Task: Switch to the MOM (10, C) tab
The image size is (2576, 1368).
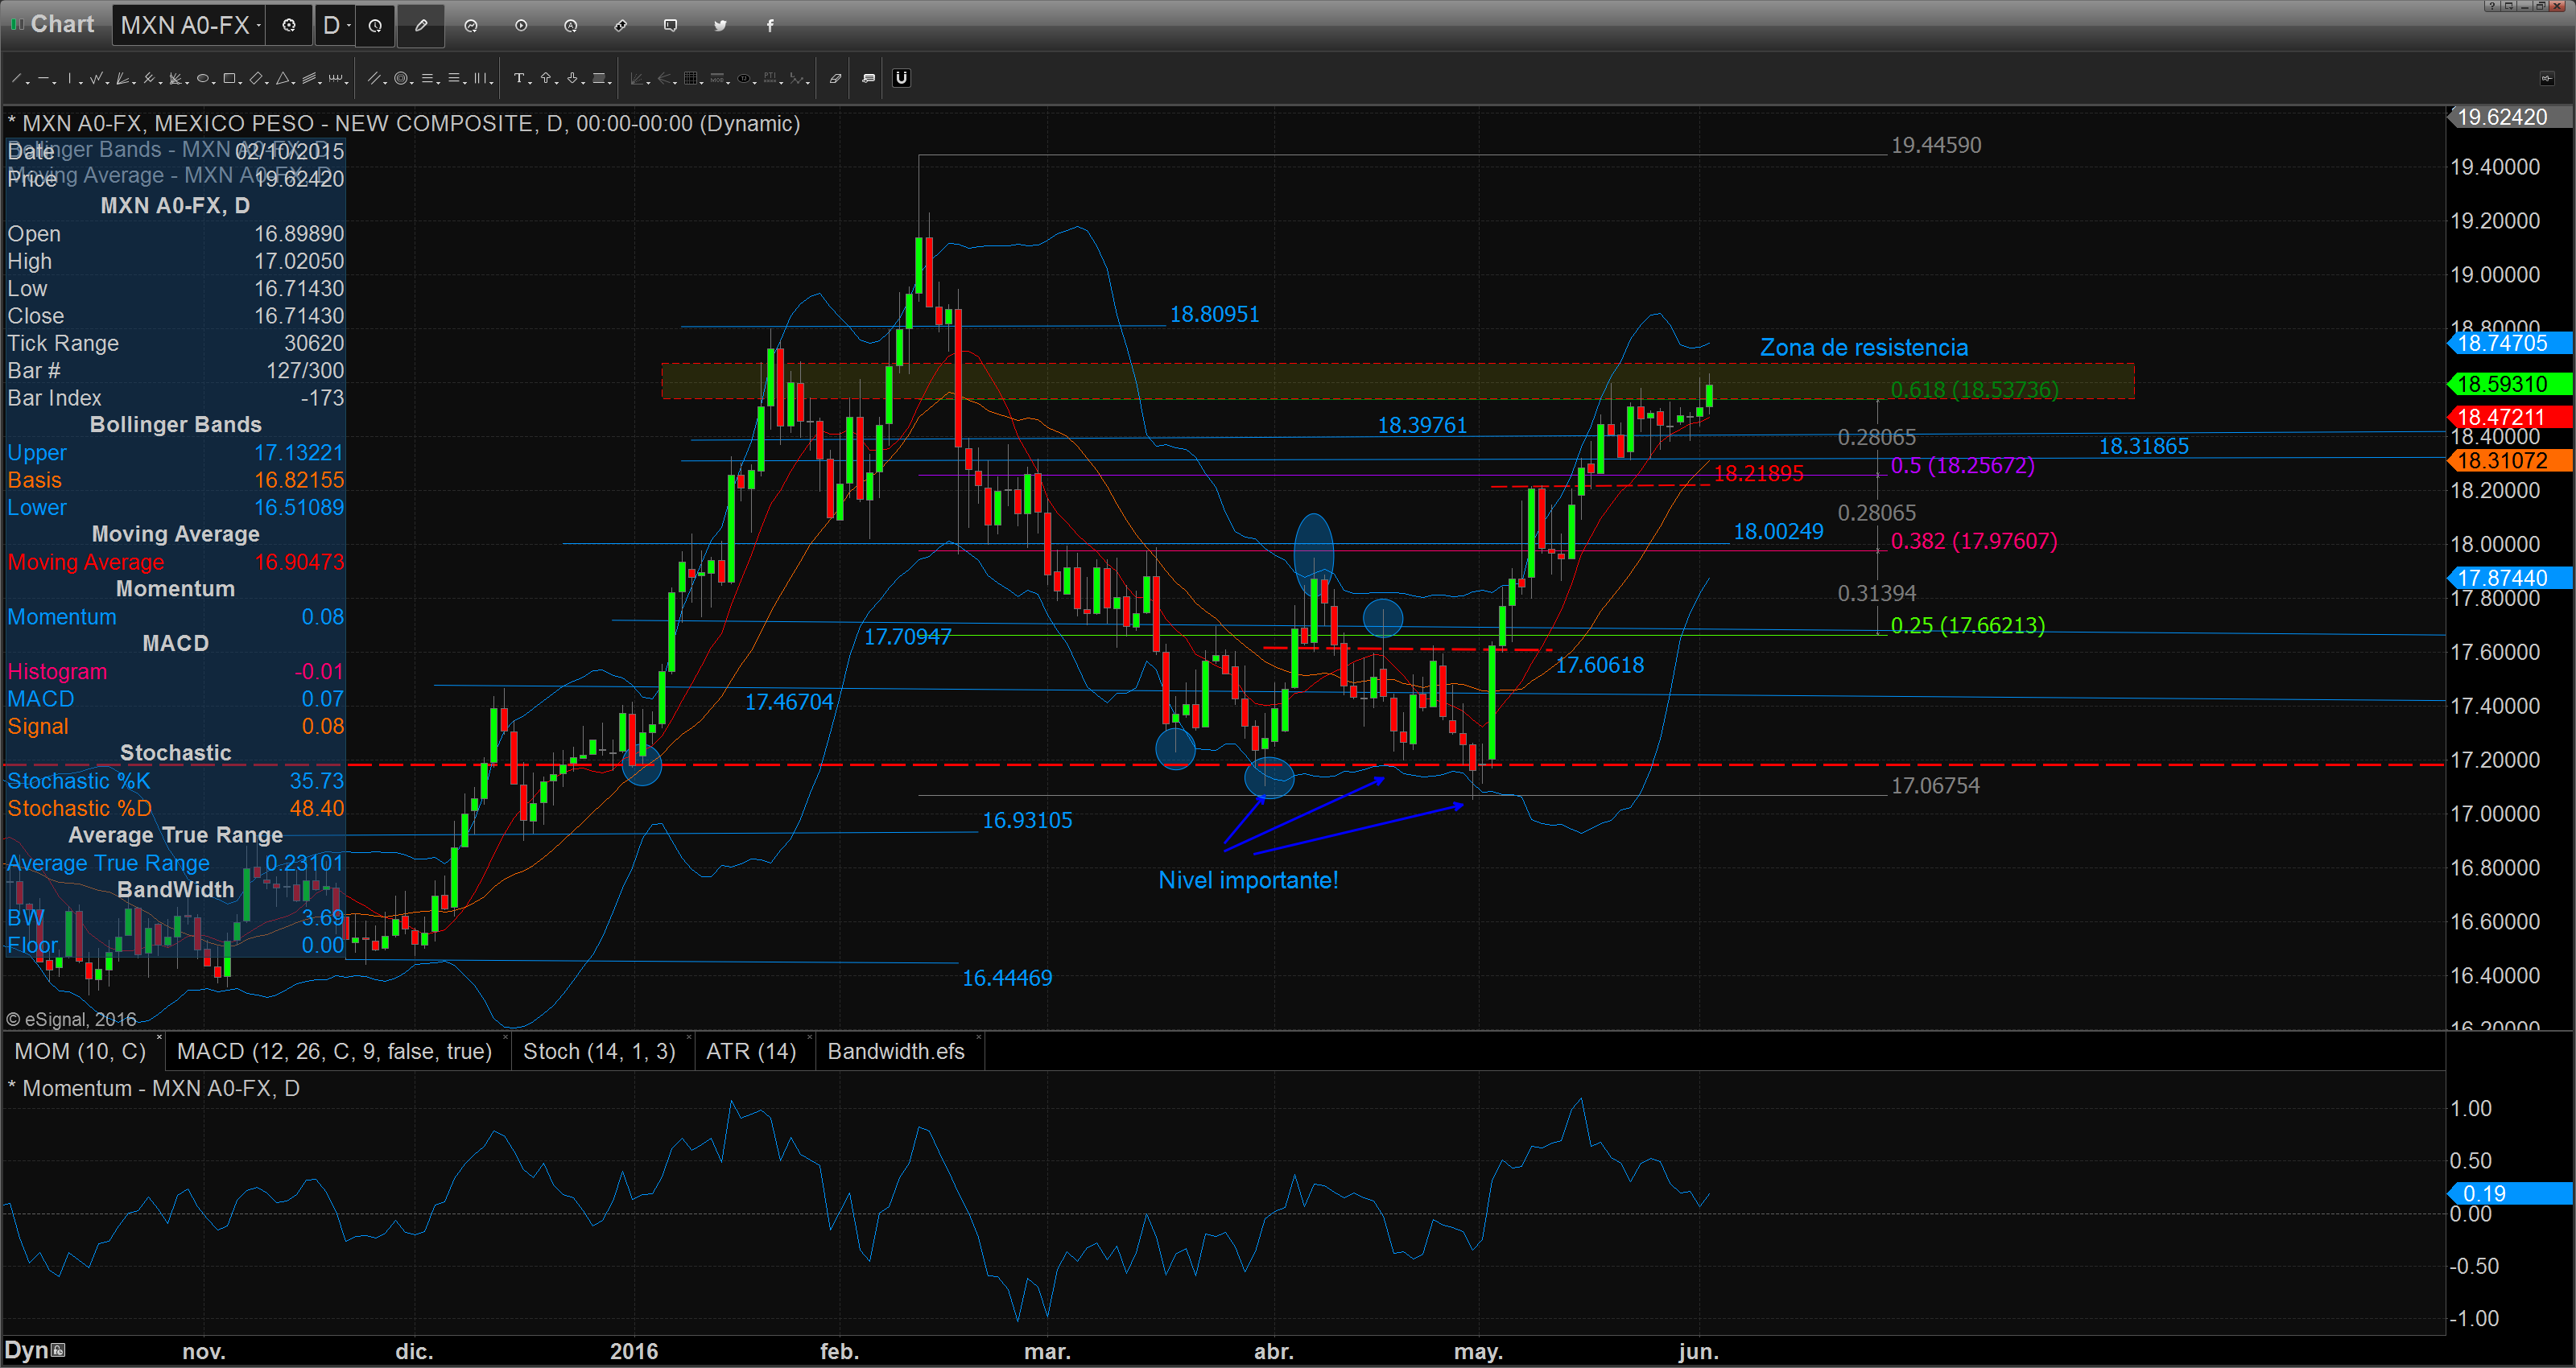Action: (x=80, y=1052)
